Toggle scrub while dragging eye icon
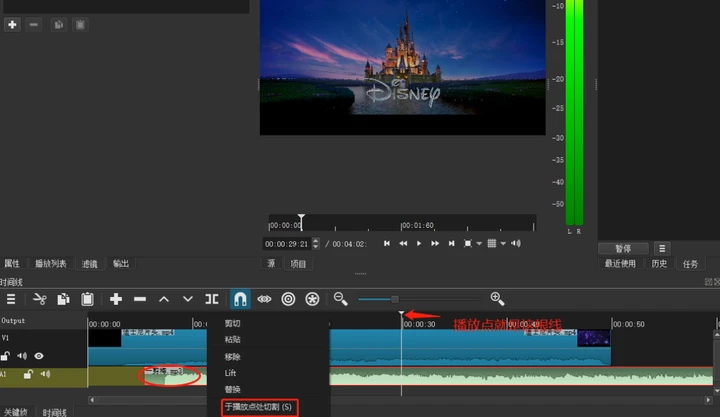Screen dimensions: 720x417 [264, 299]
